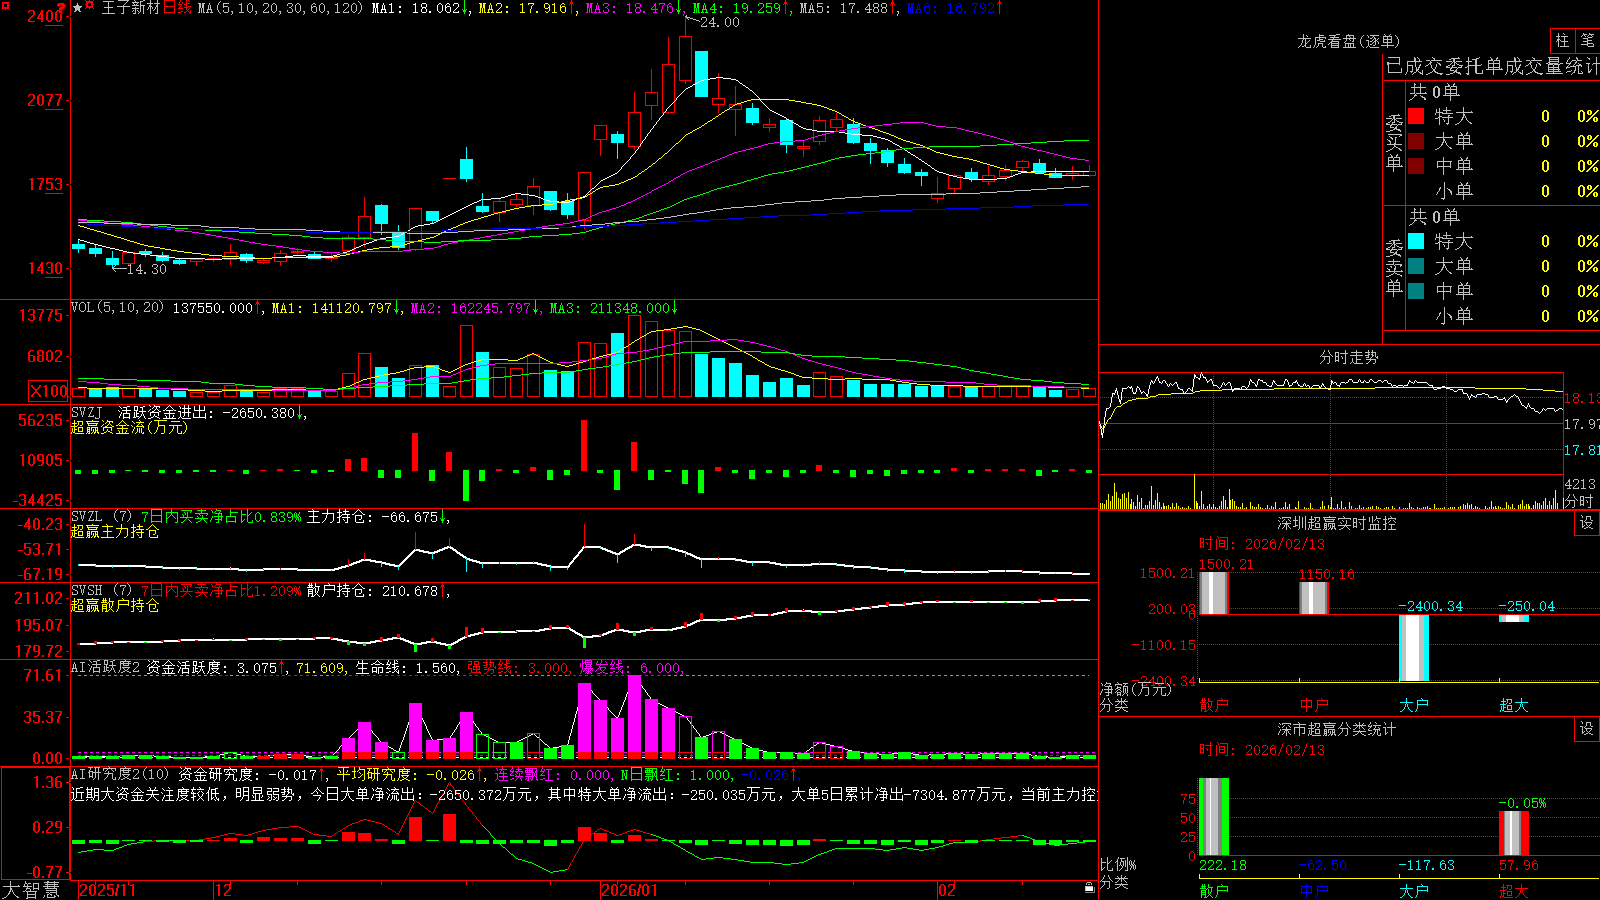Image resolution: width=1600 pixels, height=900 pixels.
Task: Click 小单 row in 委买单
Action: click(1503, 191)
